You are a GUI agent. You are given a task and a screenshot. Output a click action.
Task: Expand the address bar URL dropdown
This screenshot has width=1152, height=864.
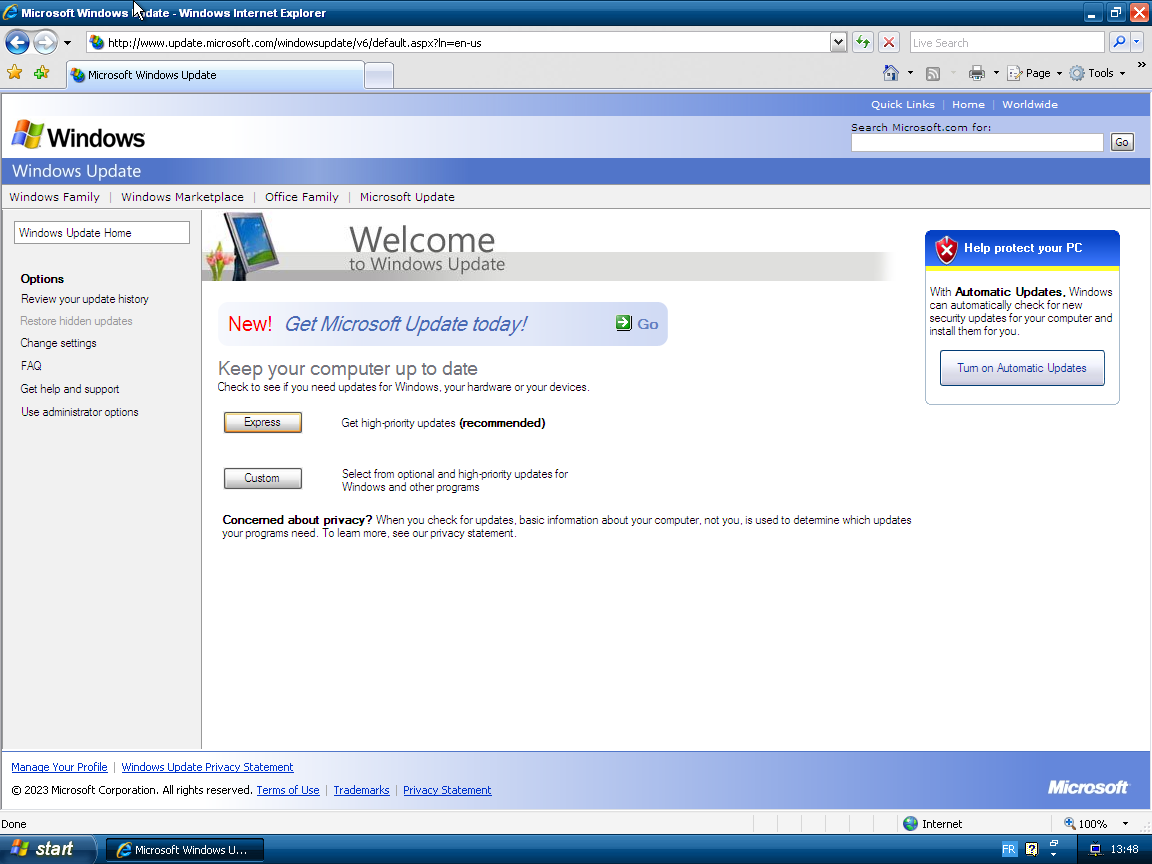[838, 43]
